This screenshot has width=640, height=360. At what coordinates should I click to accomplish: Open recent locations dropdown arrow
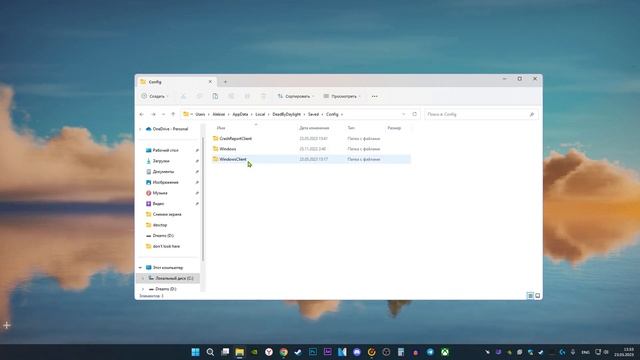[x=163, y=114]
